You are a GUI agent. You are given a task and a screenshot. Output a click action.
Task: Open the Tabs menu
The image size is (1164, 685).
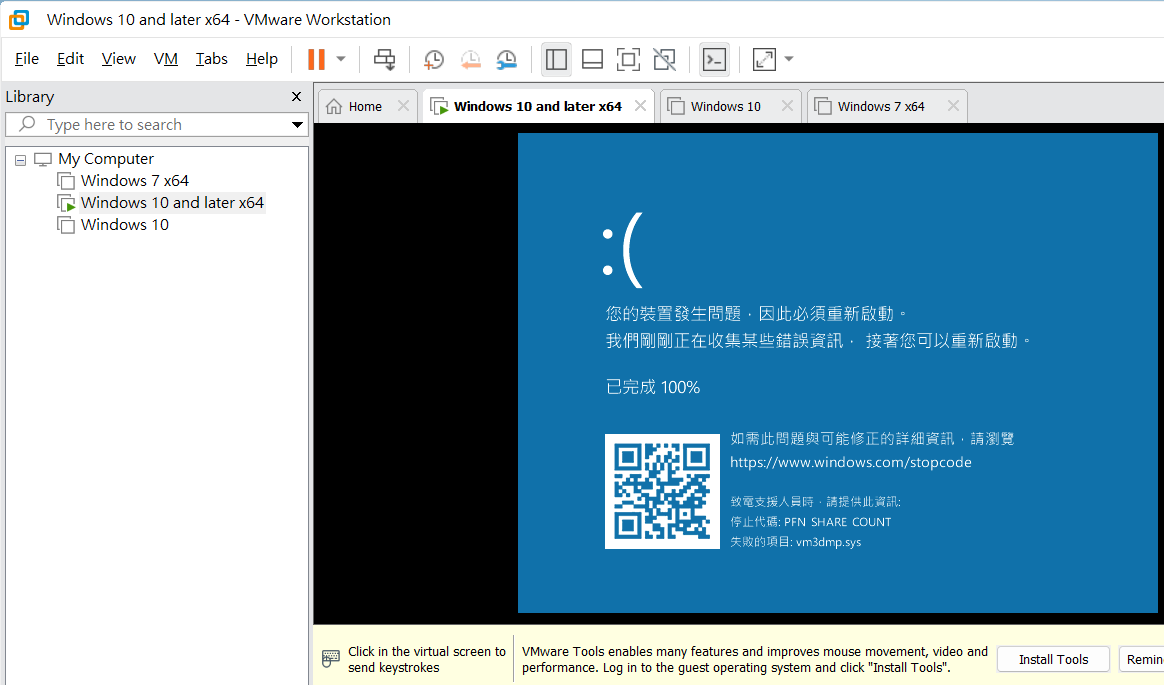click(212, 59)
